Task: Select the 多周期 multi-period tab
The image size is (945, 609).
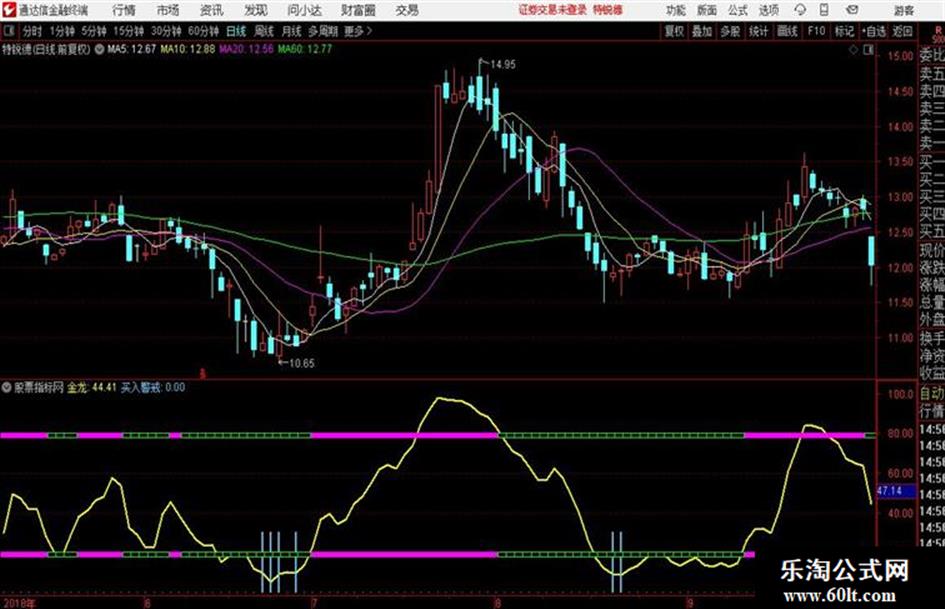Action: point(323,31)
